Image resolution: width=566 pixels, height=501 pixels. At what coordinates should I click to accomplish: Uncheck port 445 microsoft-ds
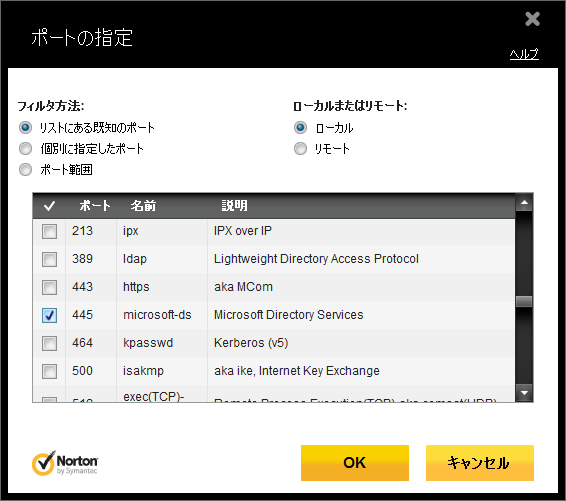pos(49,315)
